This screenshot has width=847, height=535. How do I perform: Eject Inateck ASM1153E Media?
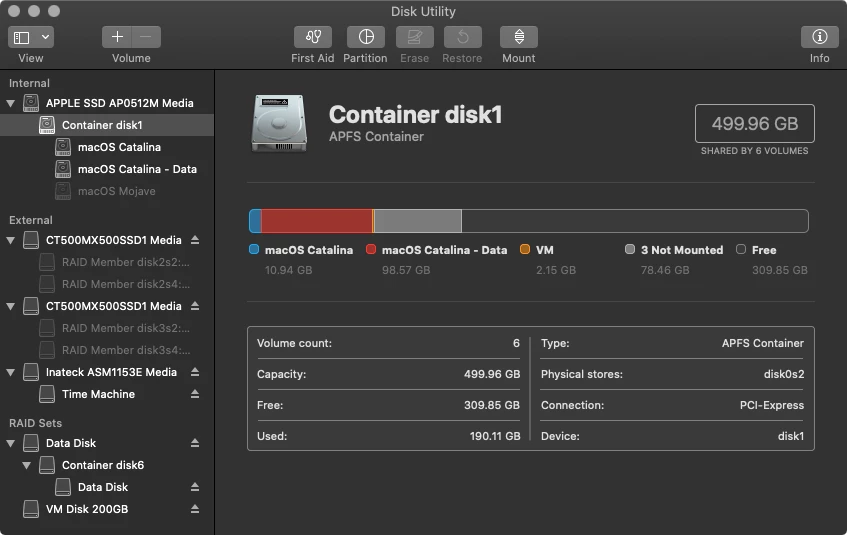click(x=195, y=372)
